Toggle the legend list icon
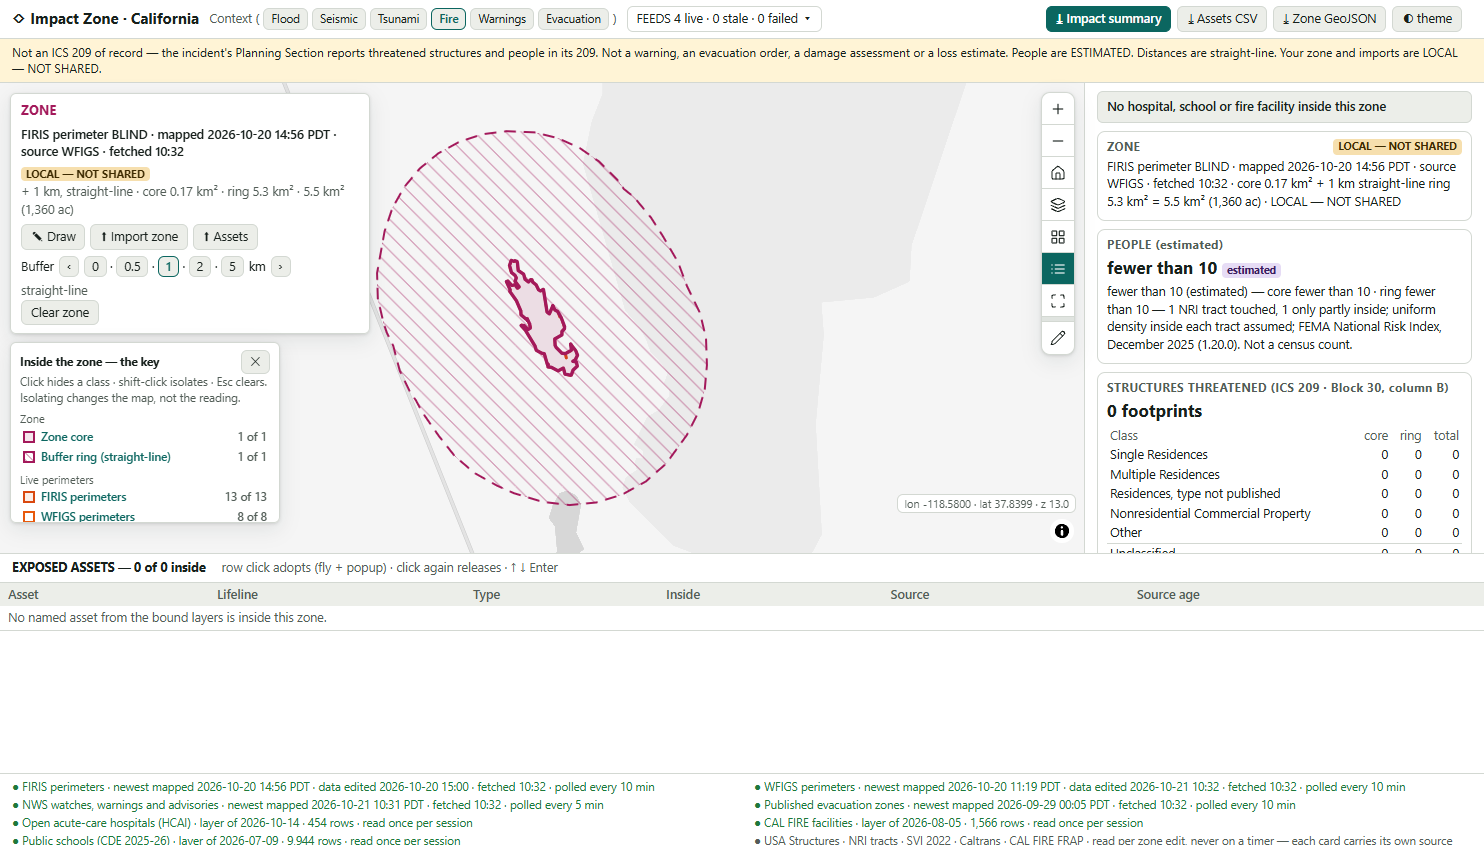Screen dimensions: 1484x845 tap(1058, 269)
